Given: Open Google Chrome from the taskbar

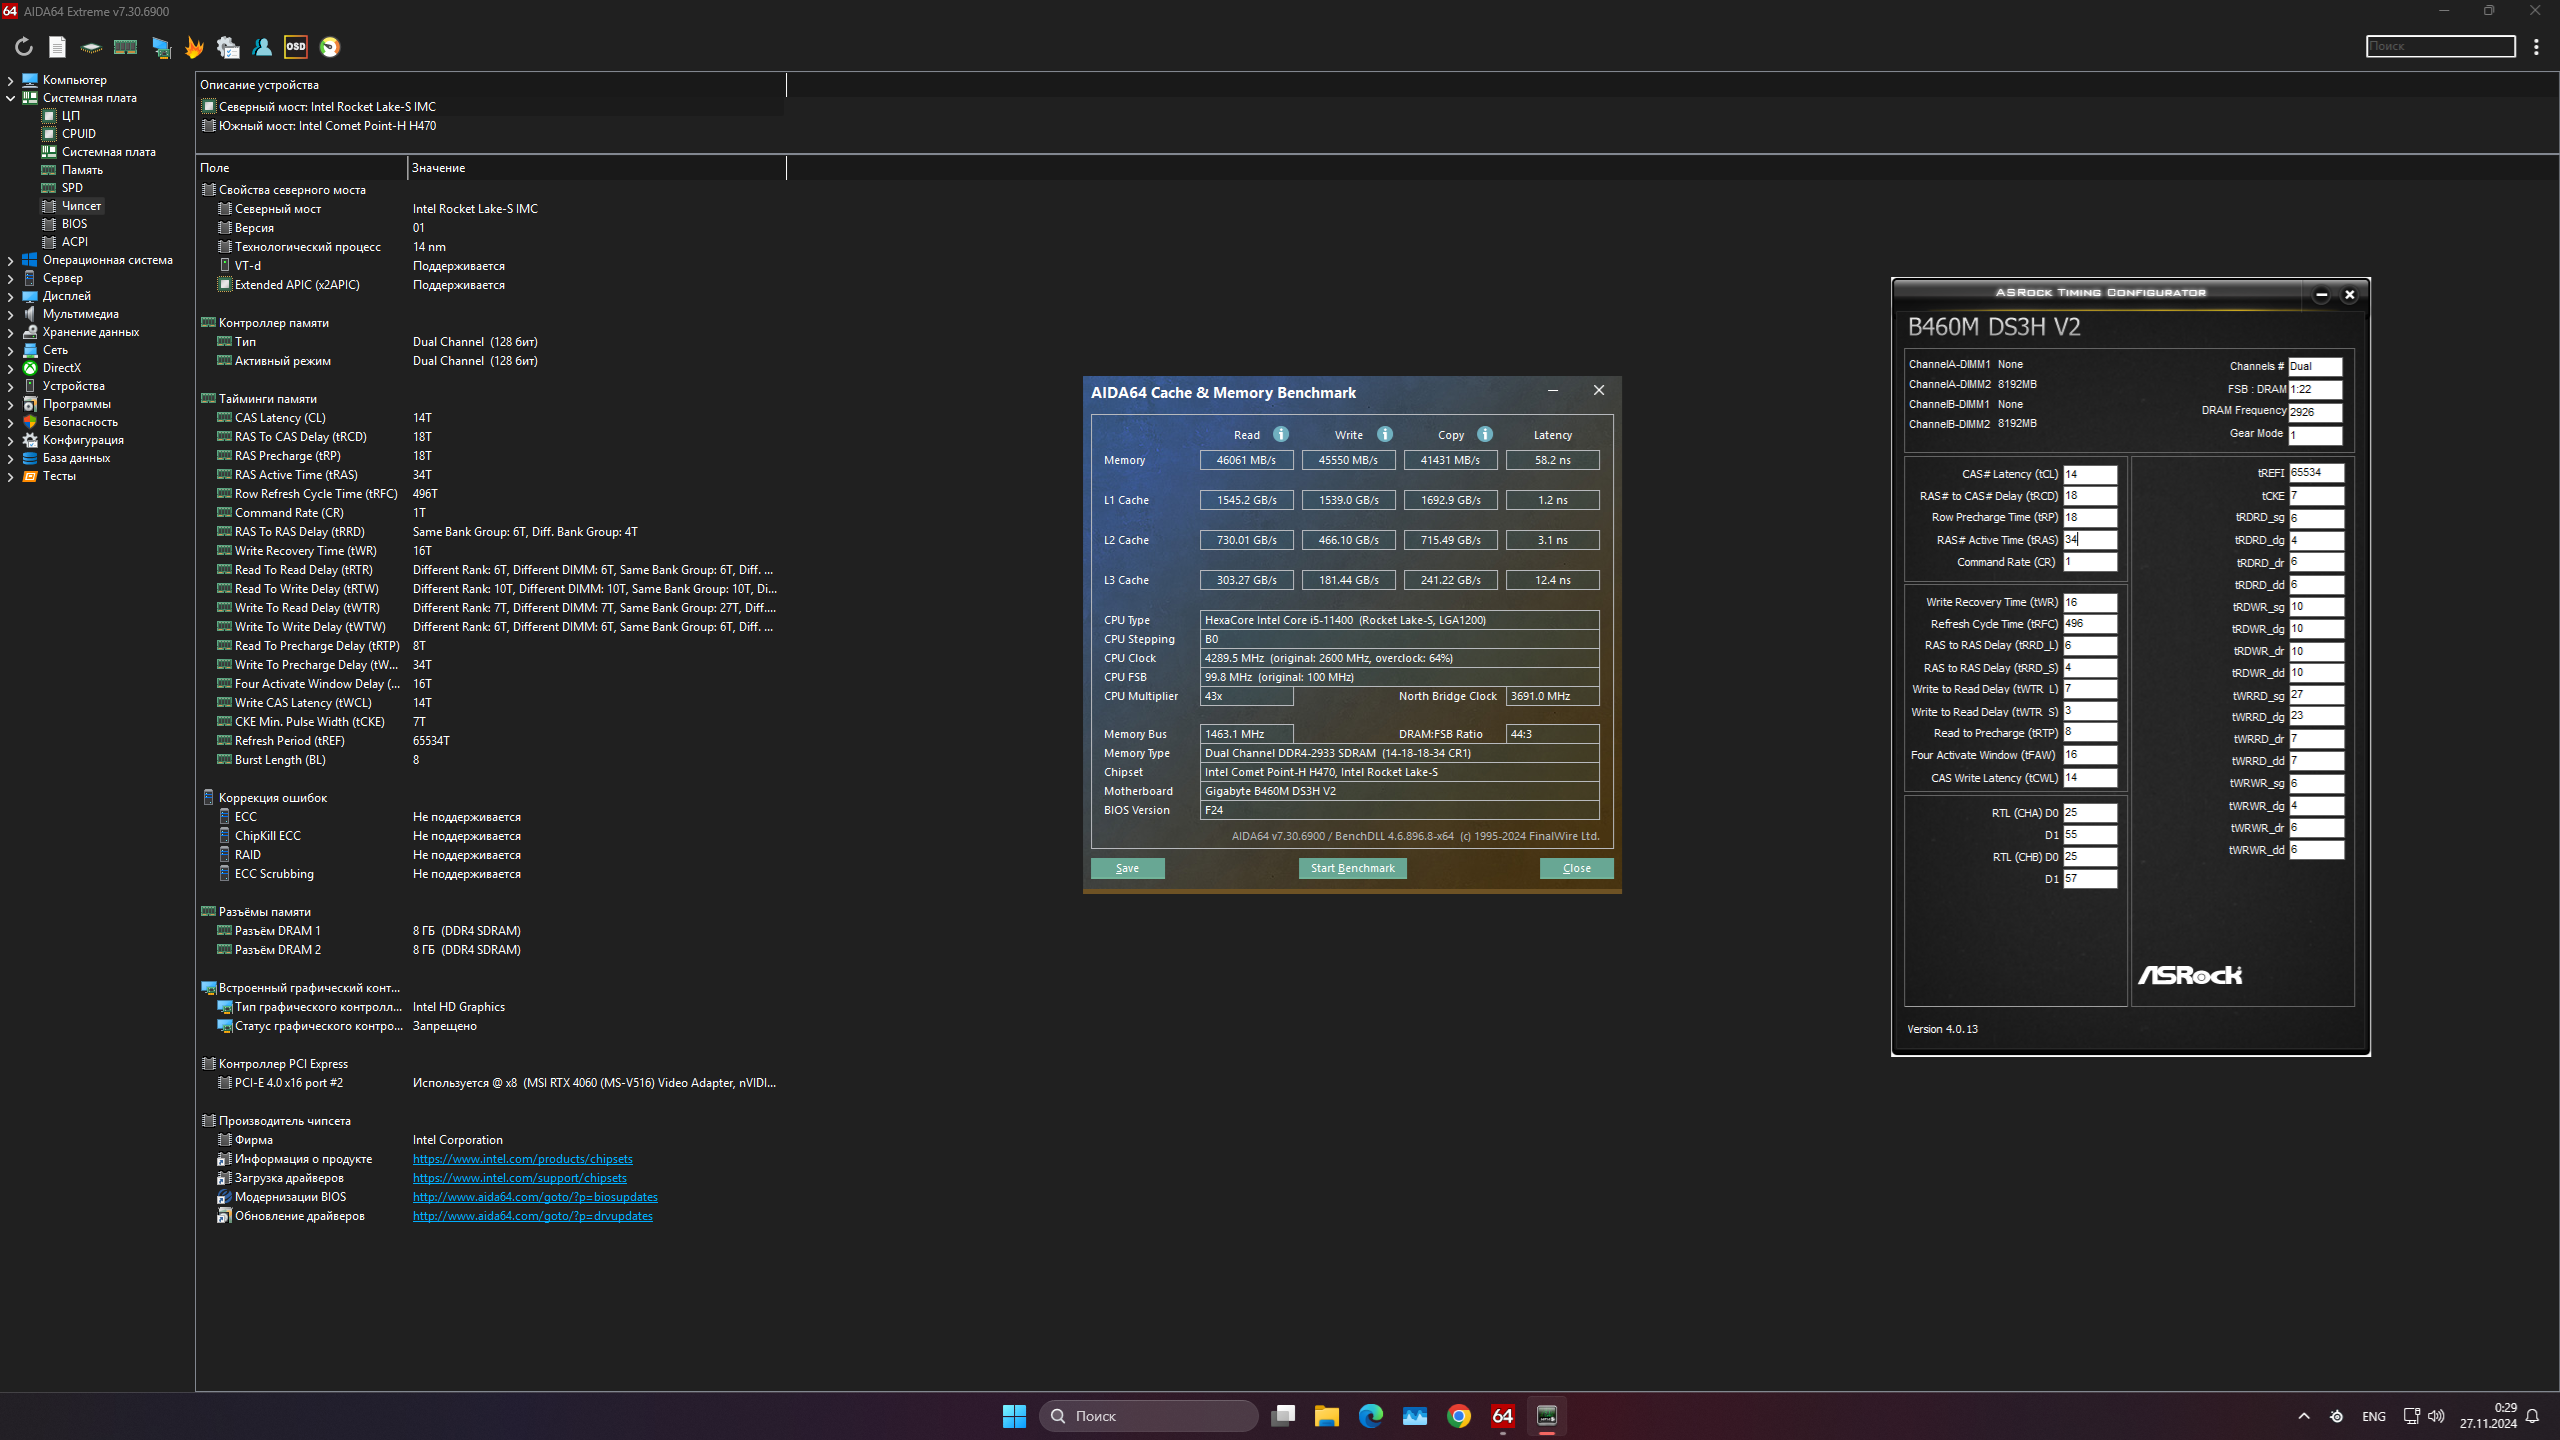Looking at the screenshot, I should [x=1458, y=1416].
